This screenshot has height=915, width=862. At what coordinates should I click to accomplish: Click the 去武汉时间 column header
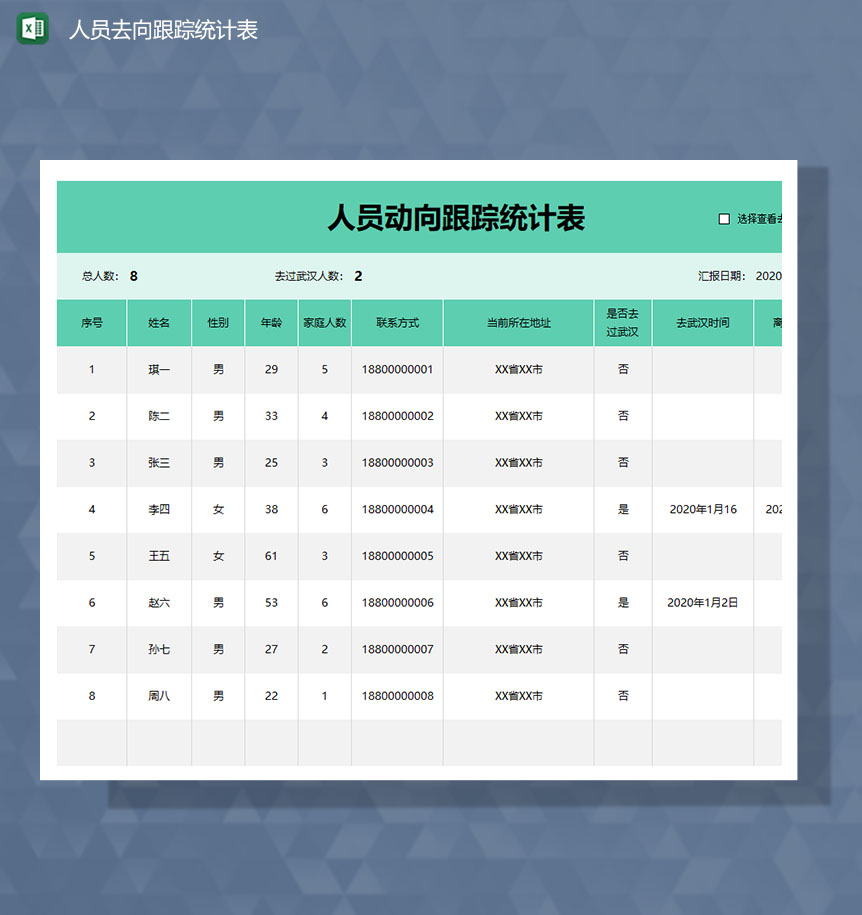[701, 322]
